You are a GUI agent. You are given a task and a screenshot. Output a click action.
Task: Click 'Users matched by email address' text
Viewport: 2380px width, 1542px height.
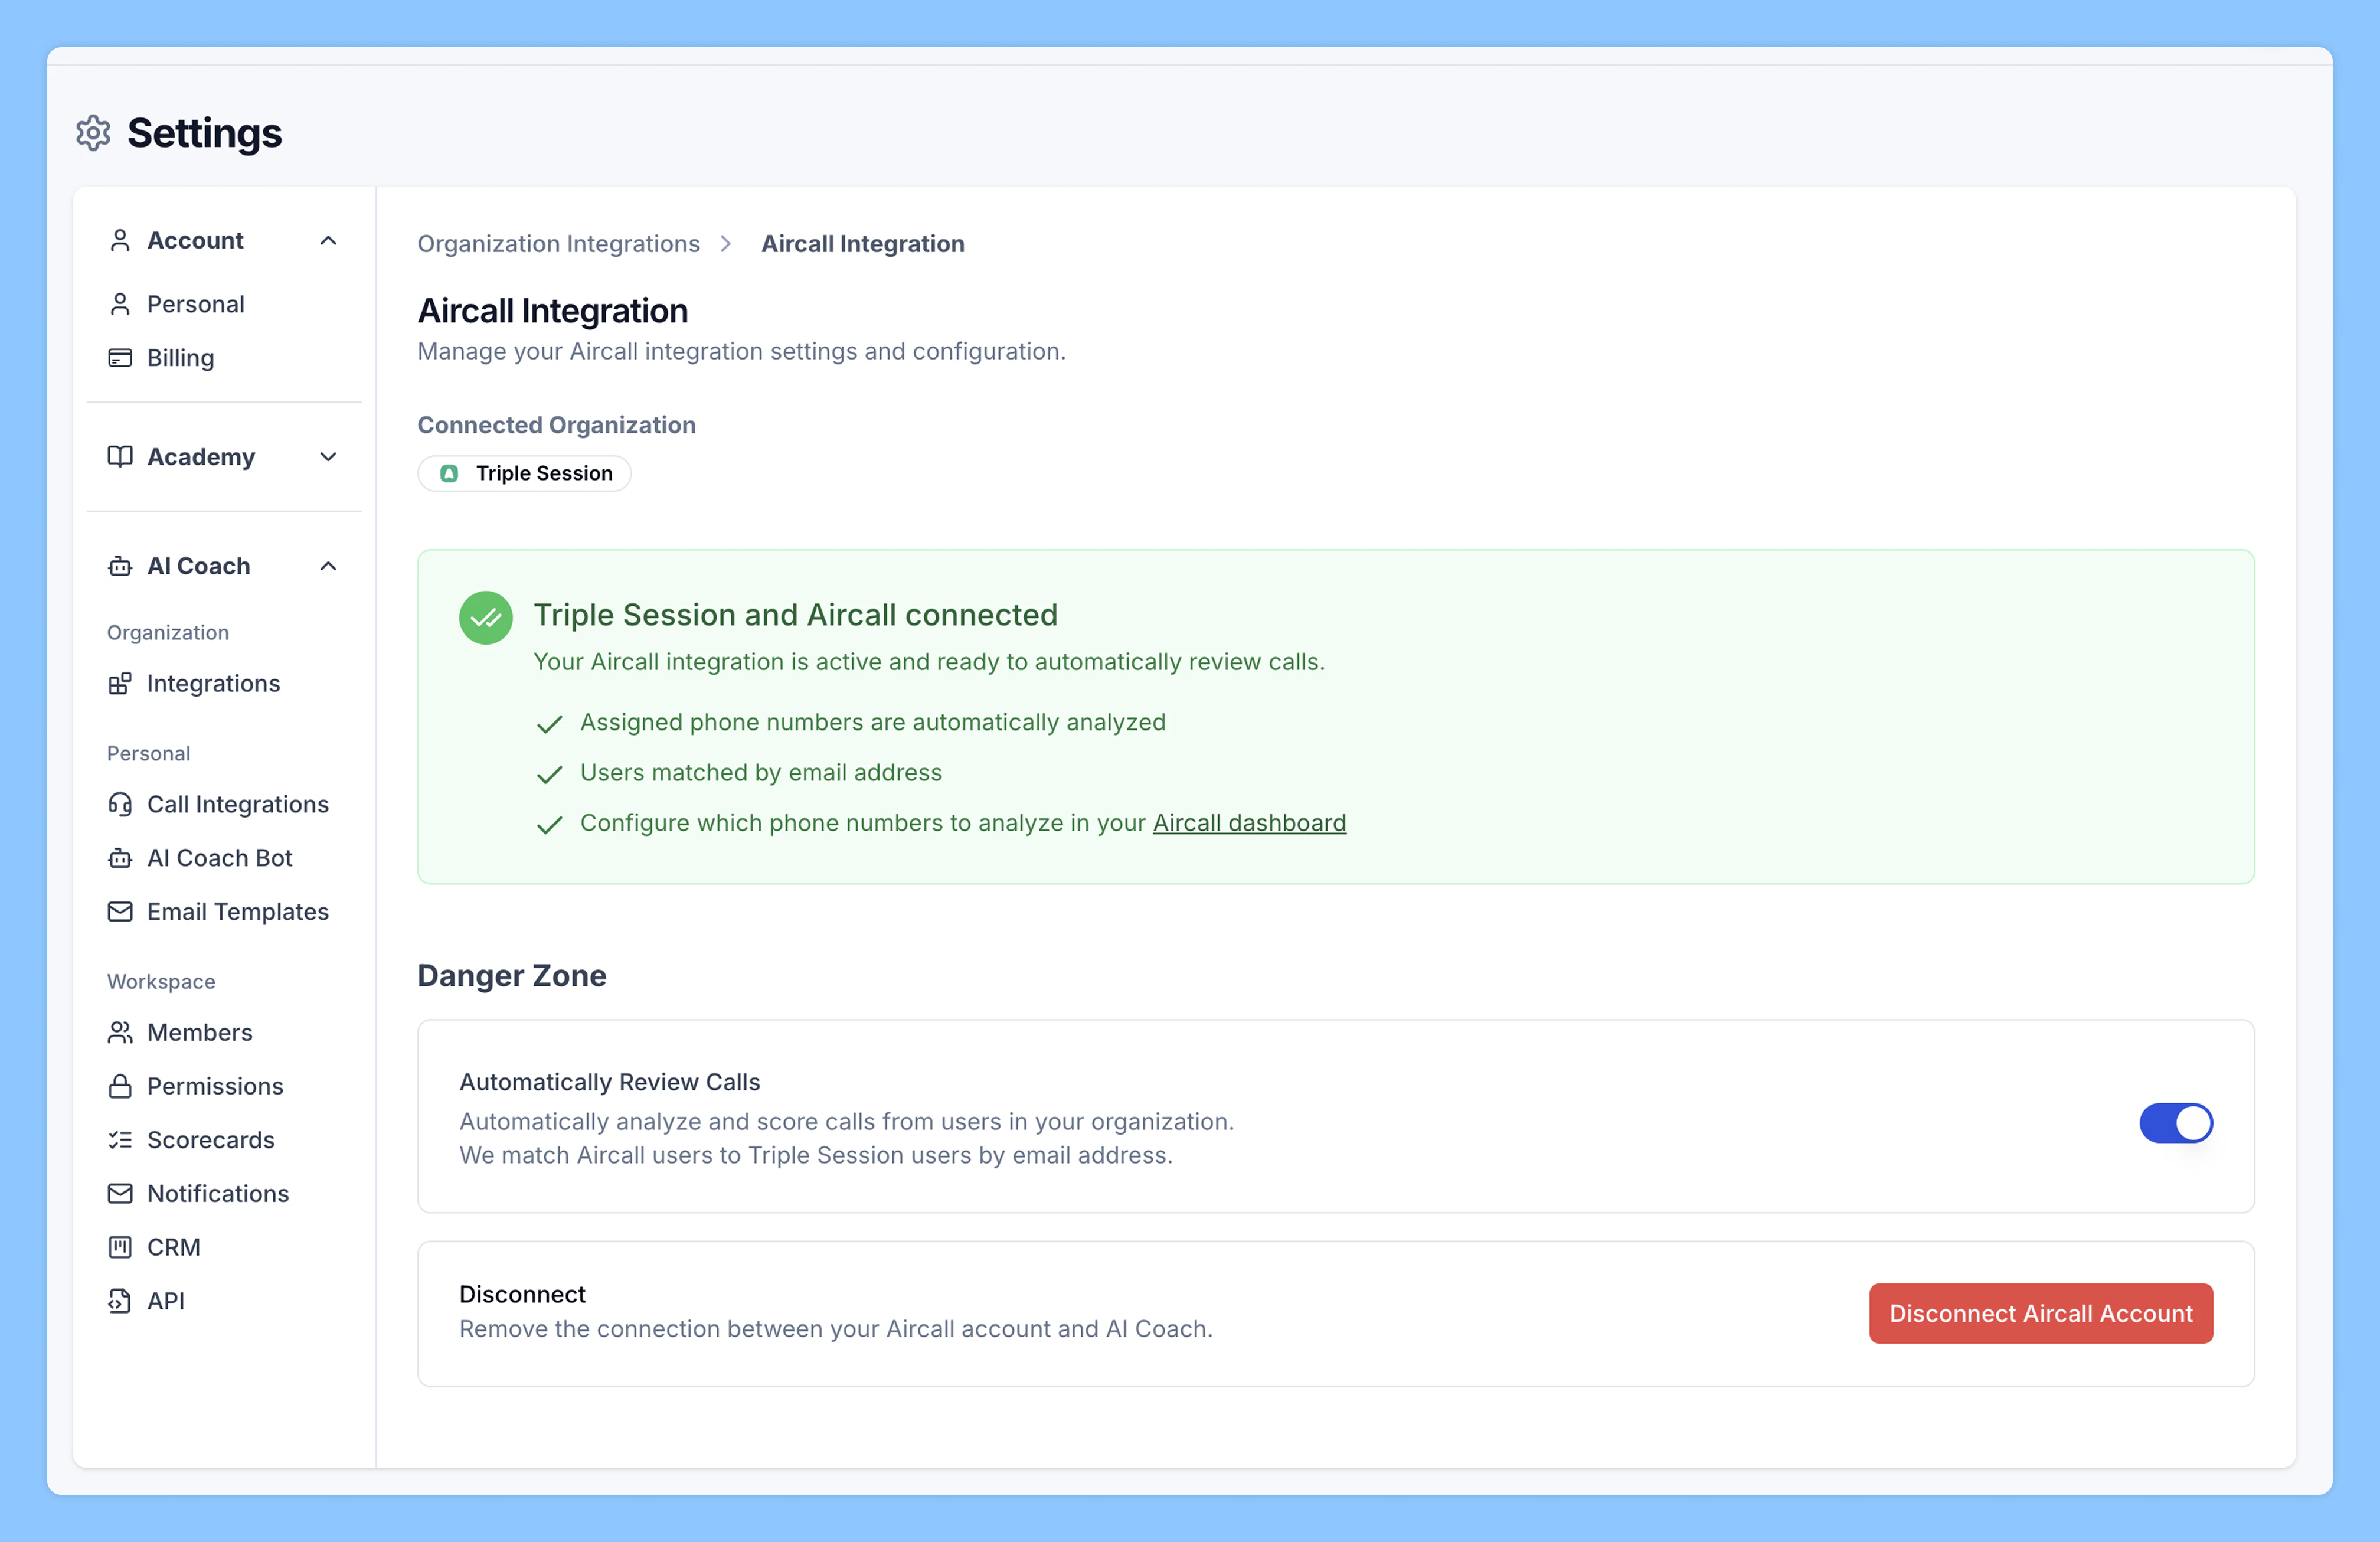[761, 773]
